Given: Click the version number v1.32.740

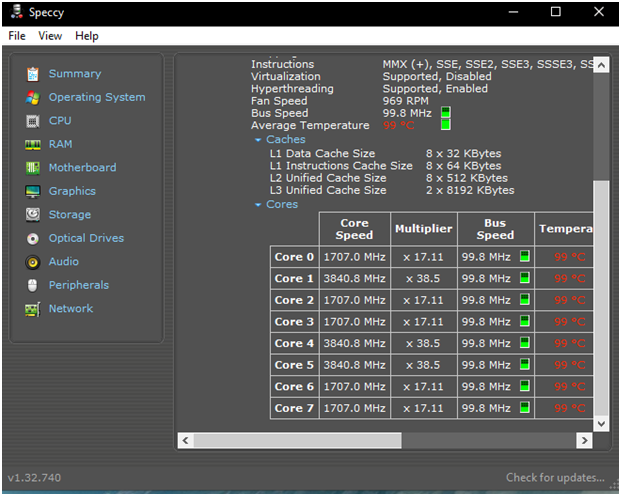Looking at the screenshot, I should coord(34,477).
